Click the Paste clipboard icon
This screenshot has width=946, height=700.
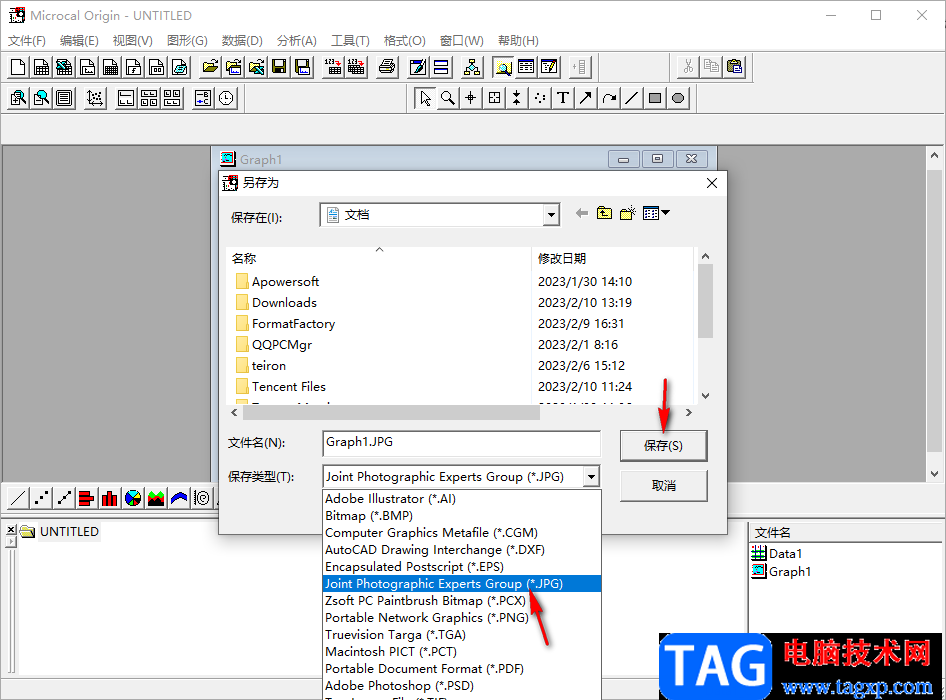[735, 67]
